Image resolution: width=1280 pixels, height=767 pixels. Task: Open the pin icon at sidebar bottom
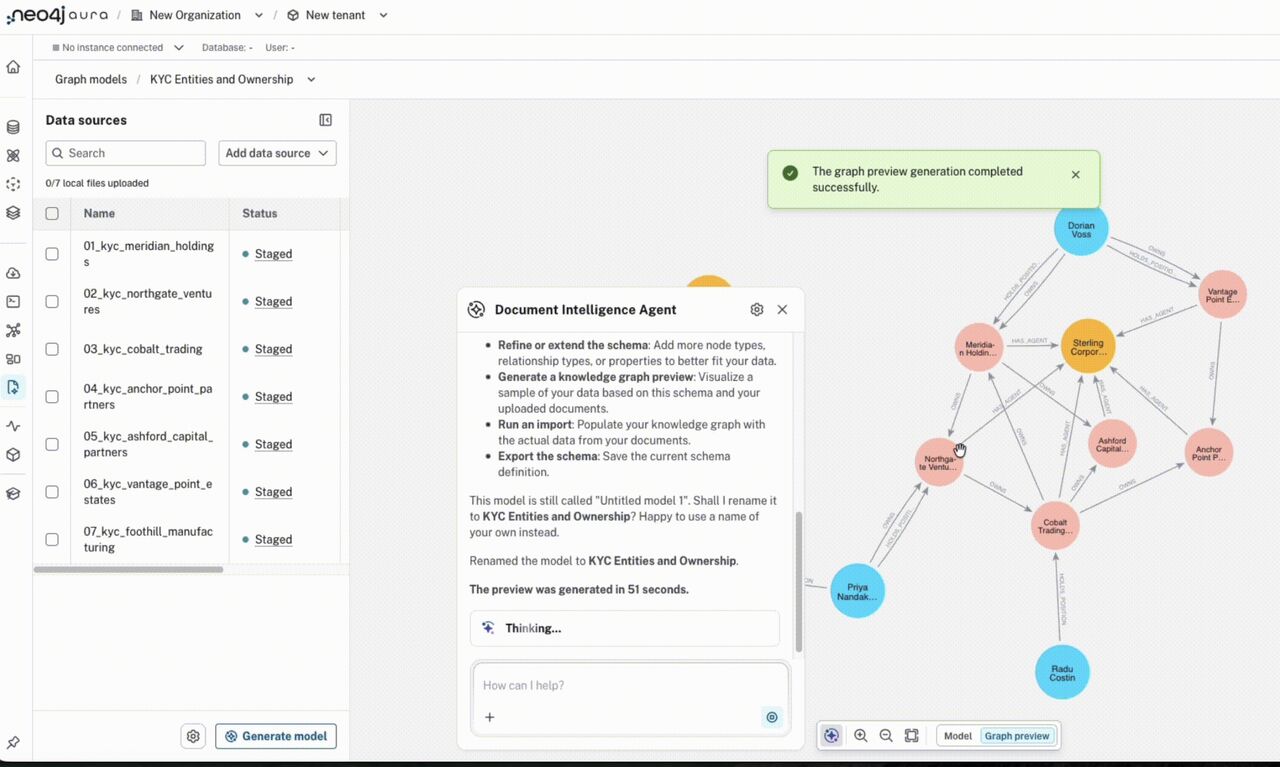pos(13,743)
